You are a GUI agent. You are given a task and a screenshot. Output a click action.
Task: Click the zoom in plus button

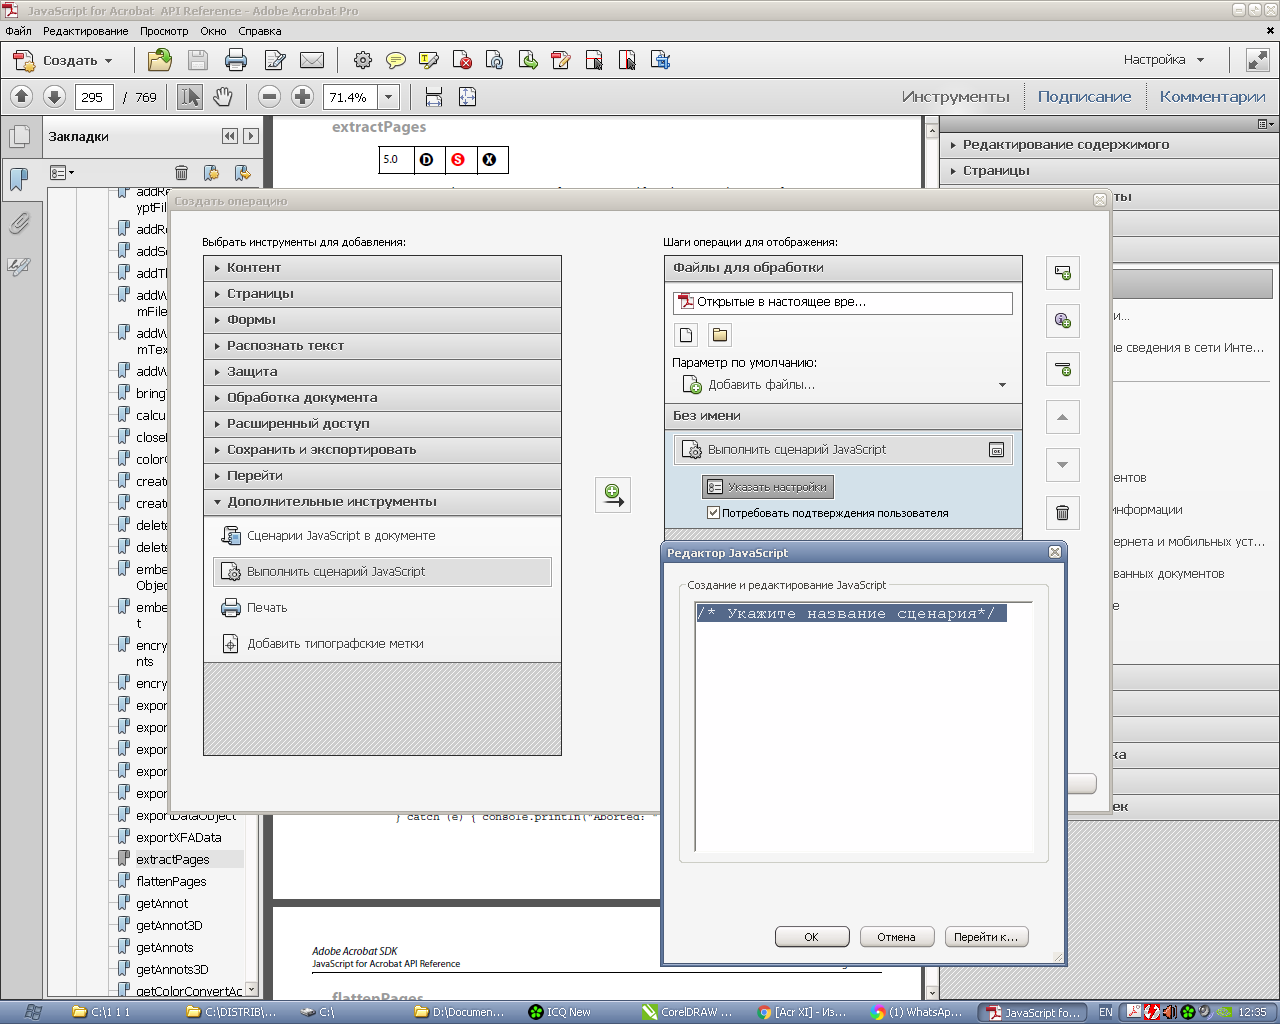(302, 97)
